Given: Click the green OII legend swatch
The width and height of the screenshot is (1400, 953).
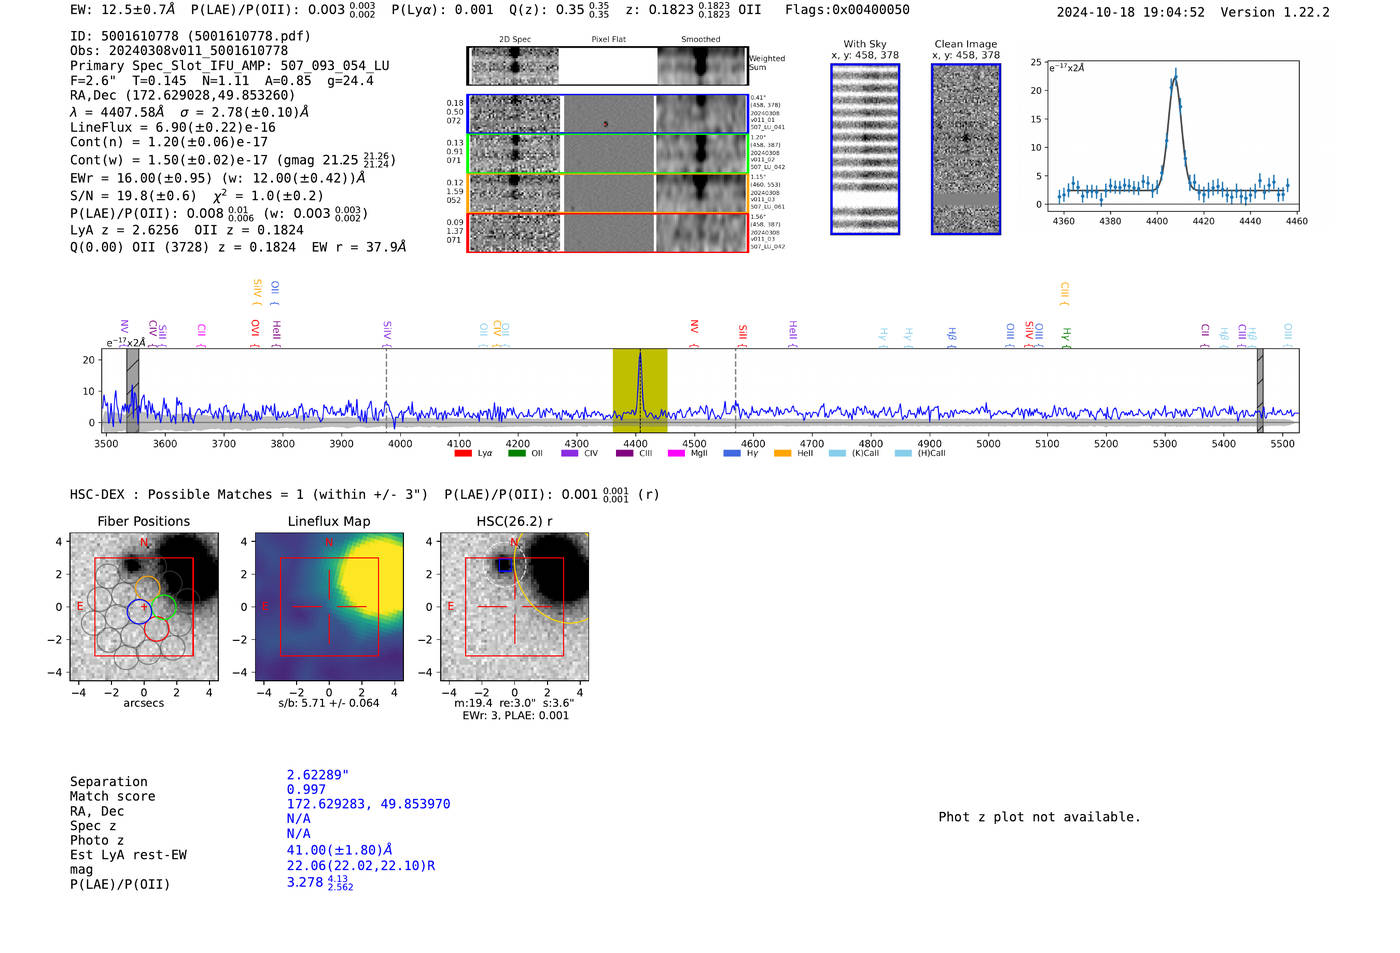Looking at the screenshot, I should tap(516, 453).
